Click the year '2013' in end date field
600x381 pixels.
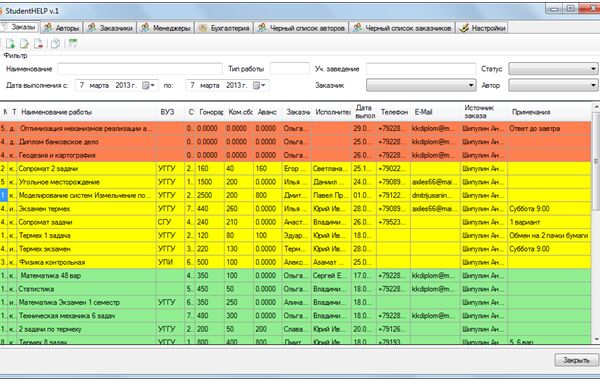pos(233,85)
